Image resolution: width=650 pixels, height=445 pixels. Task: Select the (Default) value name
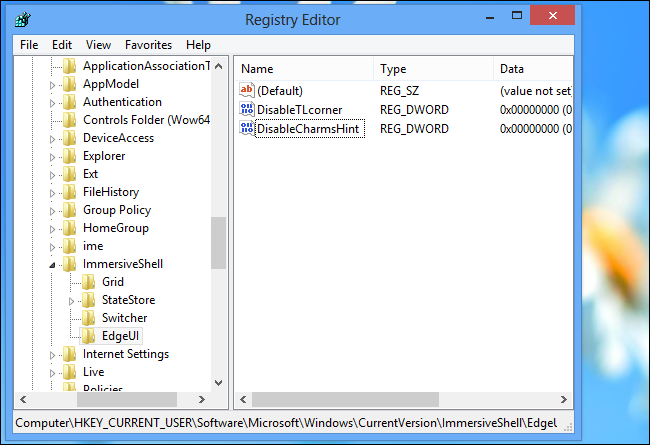(x=280, y=91)
